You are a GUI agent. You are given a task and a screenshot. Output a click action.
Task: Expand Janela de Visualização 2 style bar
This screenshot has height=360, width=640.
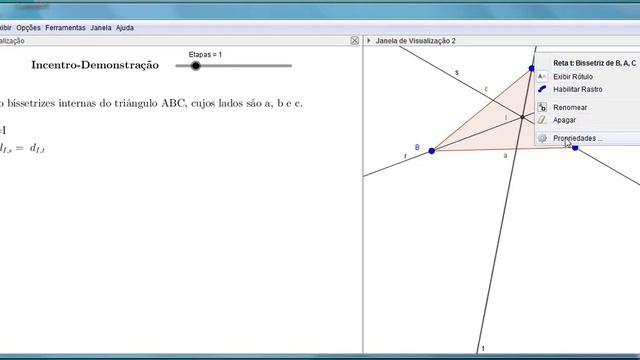[x=369, y=40]
